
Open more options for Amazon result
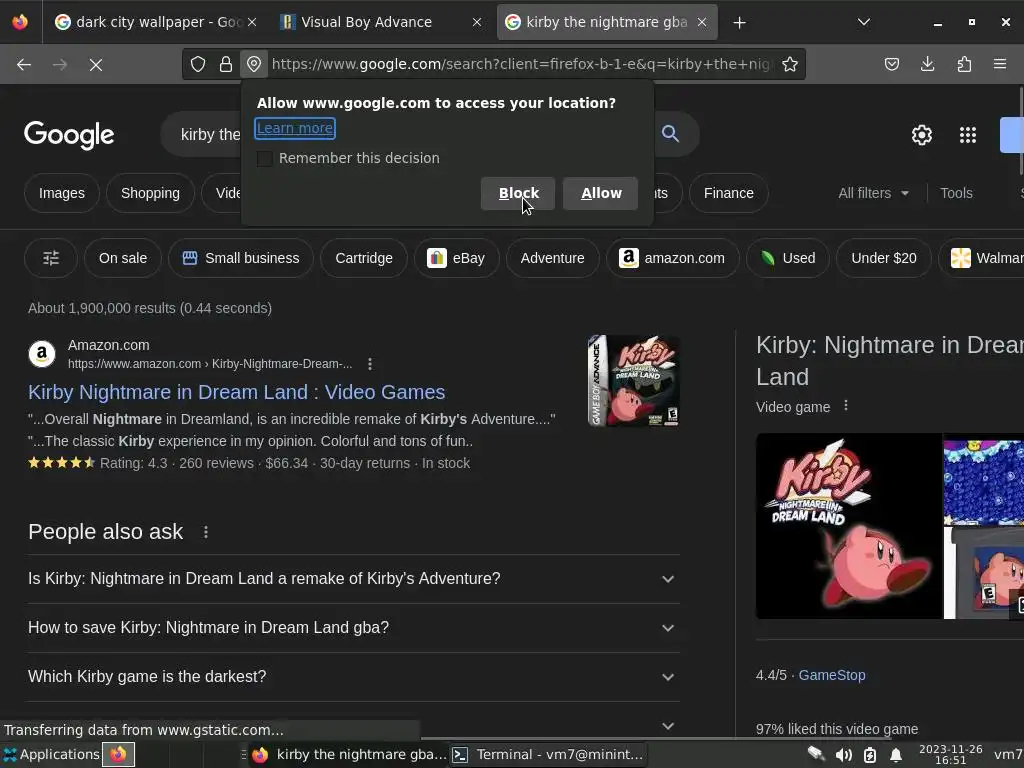370,364
